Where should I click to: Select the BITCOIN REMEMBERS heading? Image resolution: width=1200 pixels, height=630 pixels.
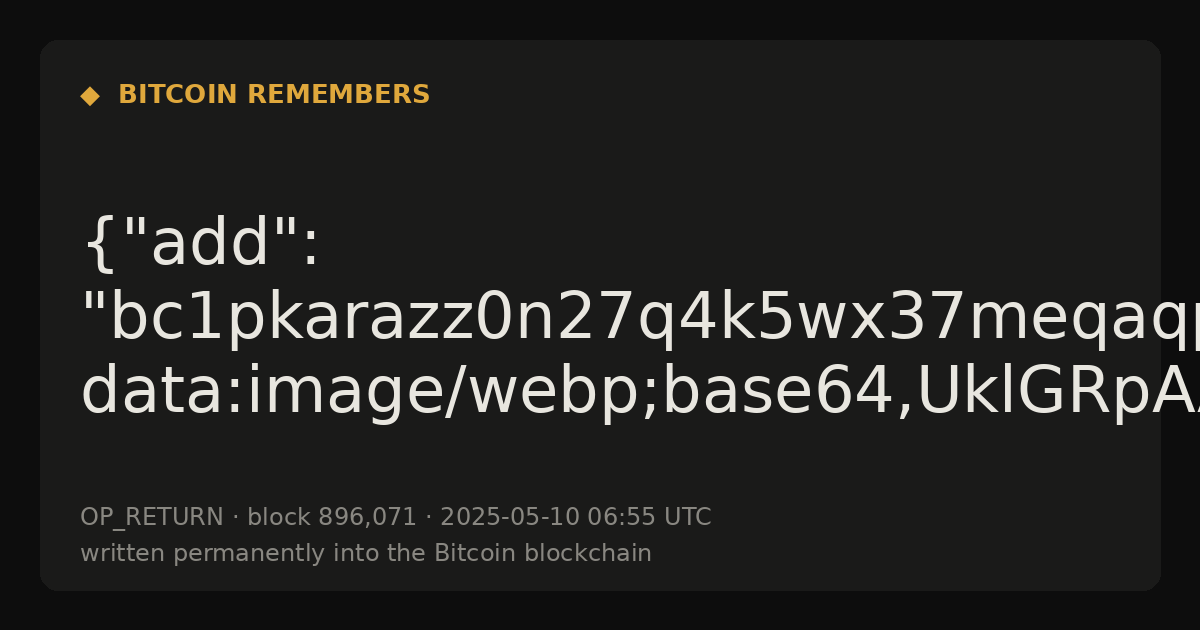tap(274, 95)
